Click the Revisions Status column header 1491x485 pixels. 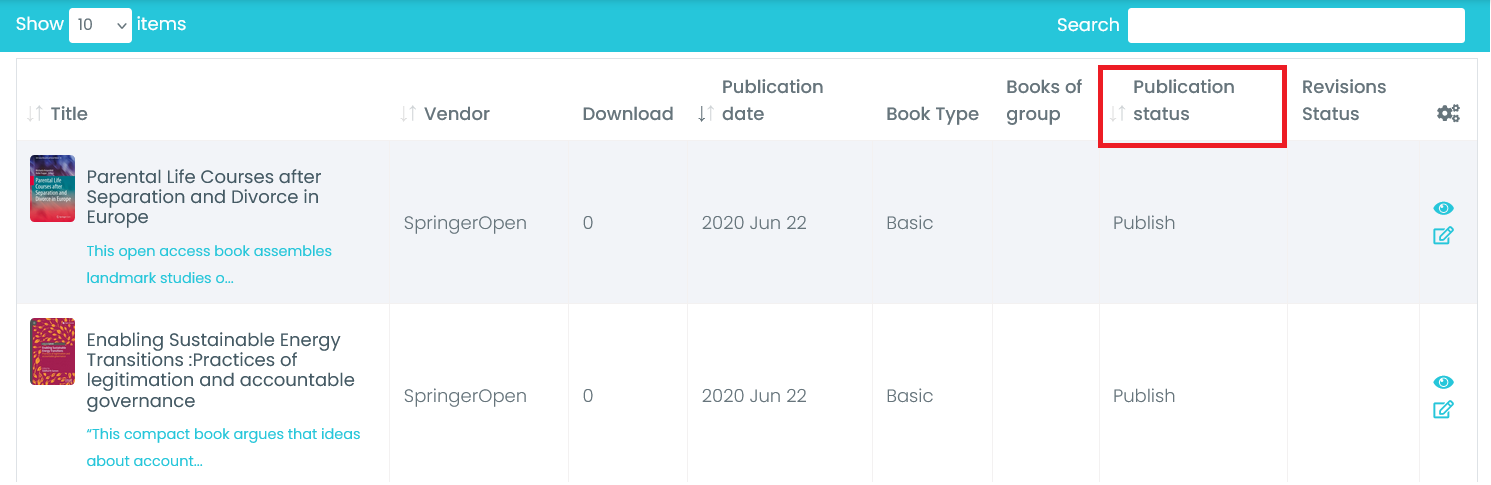click(x=1343, y=100)
